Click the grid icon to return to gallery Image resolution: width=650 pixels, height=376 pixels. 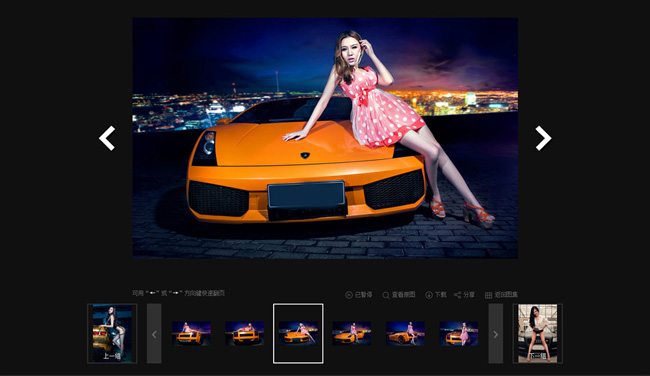pyautogui.click(x=488, y=295)
